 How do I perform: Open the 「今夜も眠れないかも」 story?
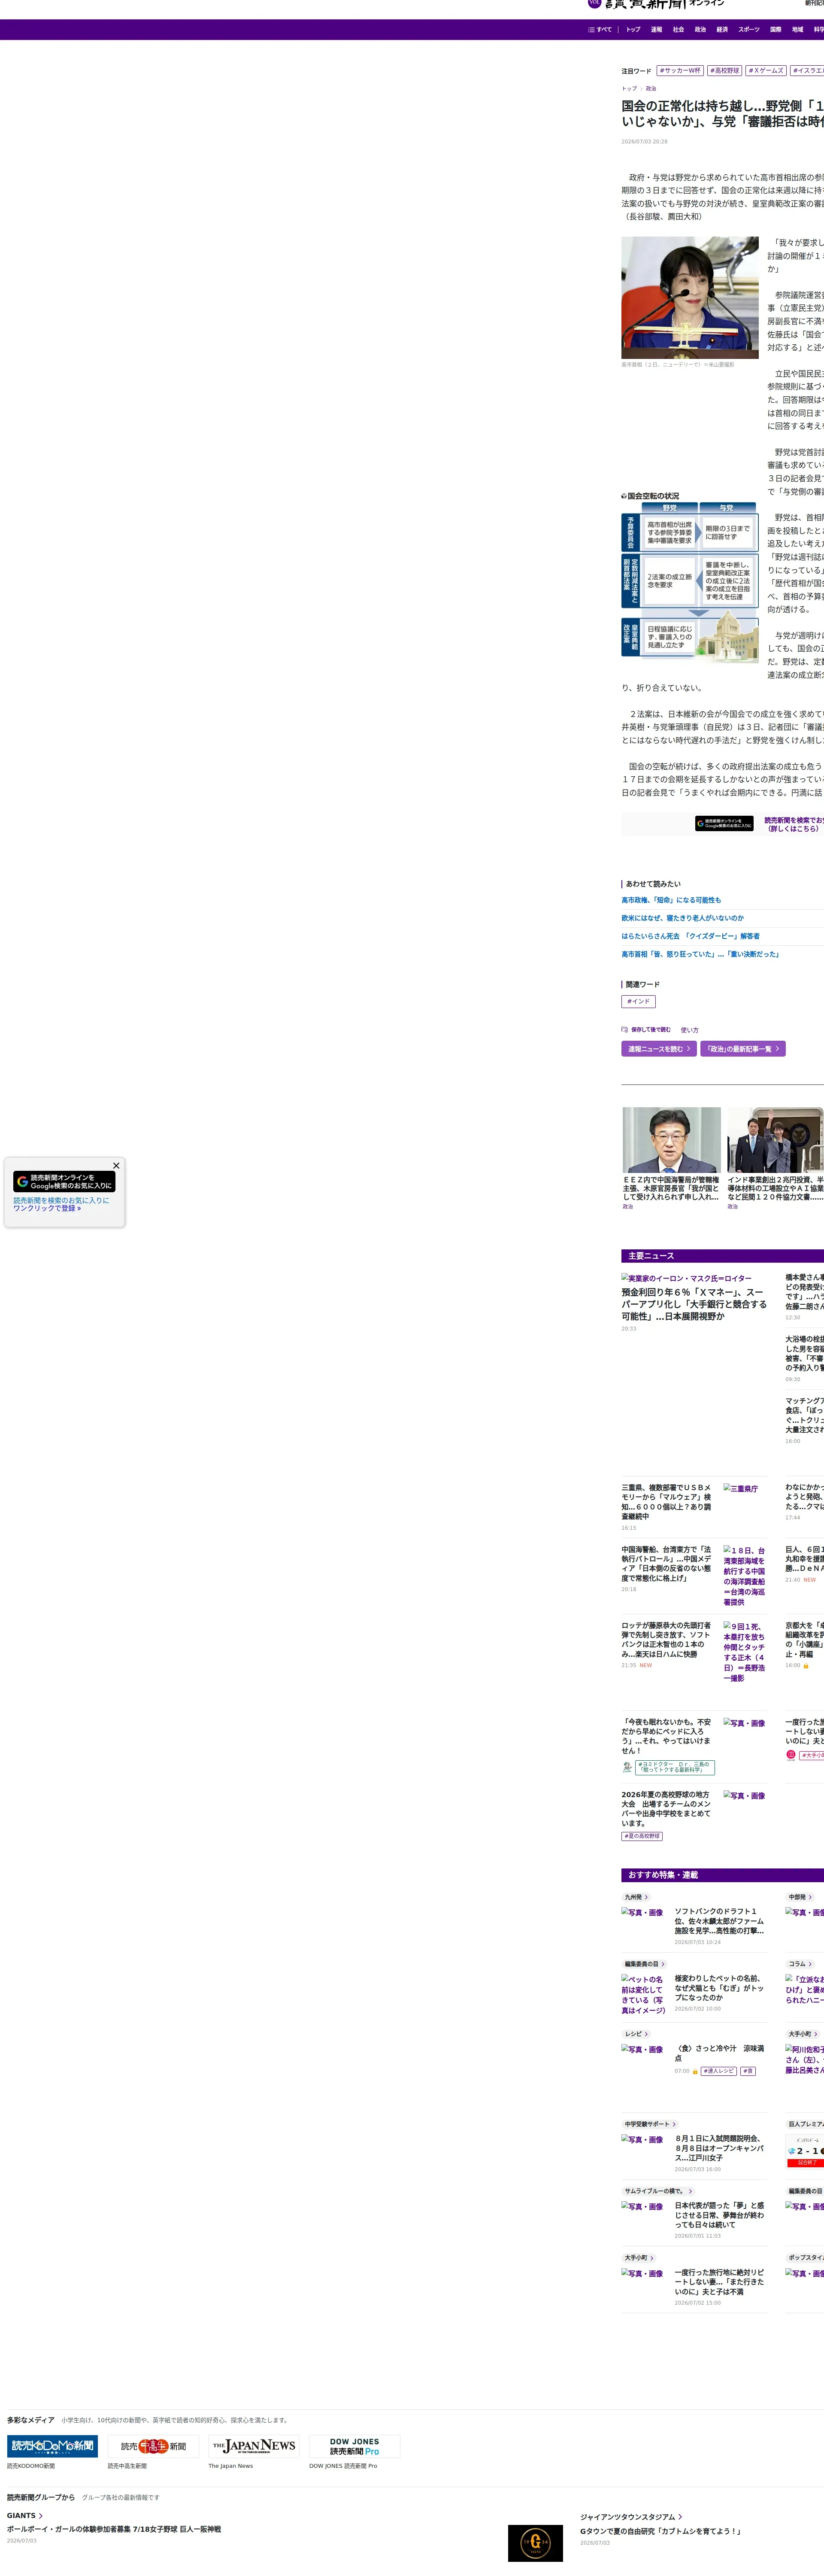point(667,1736)
